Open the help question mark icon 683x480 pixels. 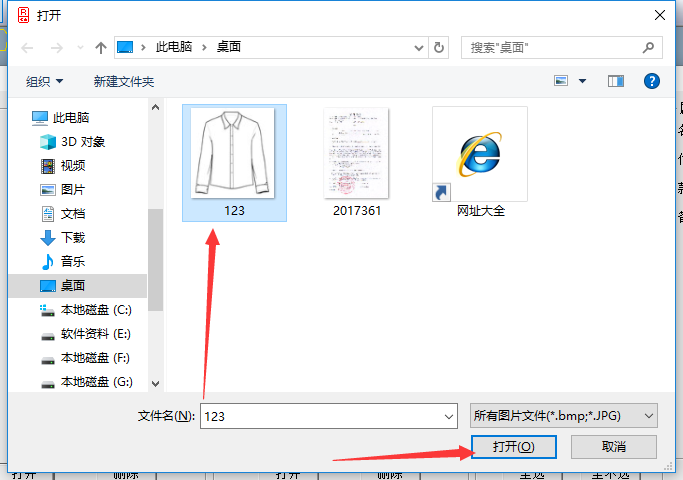[652, 81]
